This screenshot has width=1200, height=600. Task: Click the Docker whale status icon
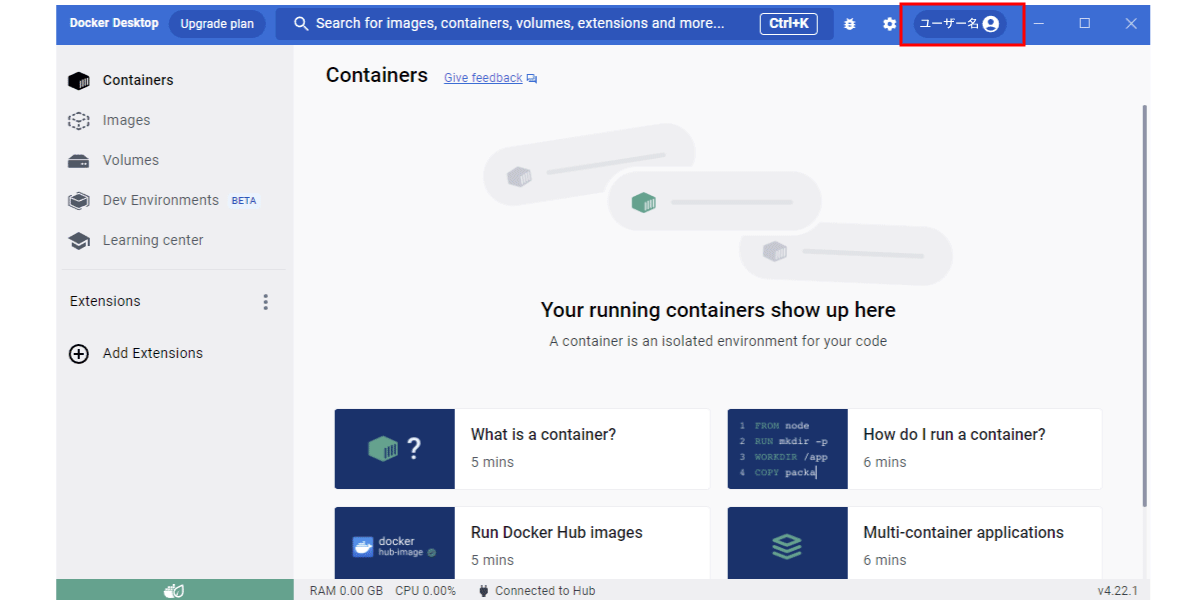click(174, 590)
